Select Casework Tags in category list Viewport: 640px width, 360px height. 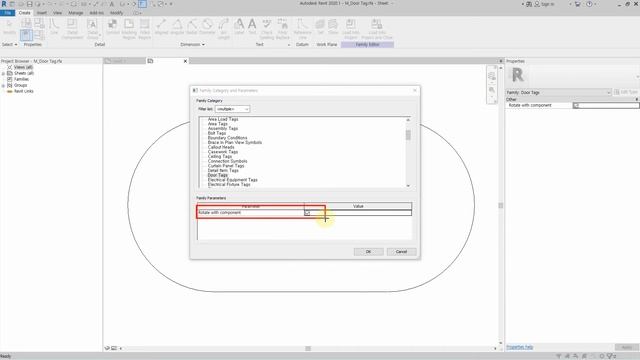point(222,152)
